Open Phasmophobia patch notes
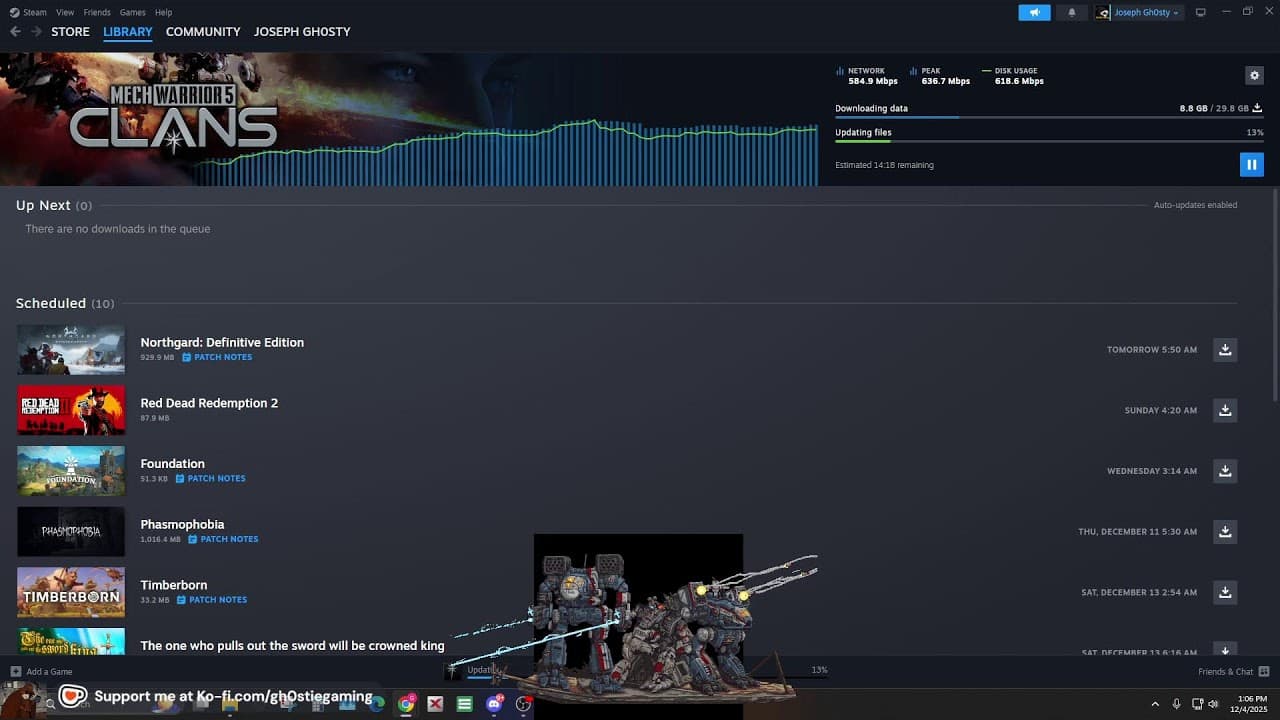This screenshot has height=720, width=1280. (223, 539)
